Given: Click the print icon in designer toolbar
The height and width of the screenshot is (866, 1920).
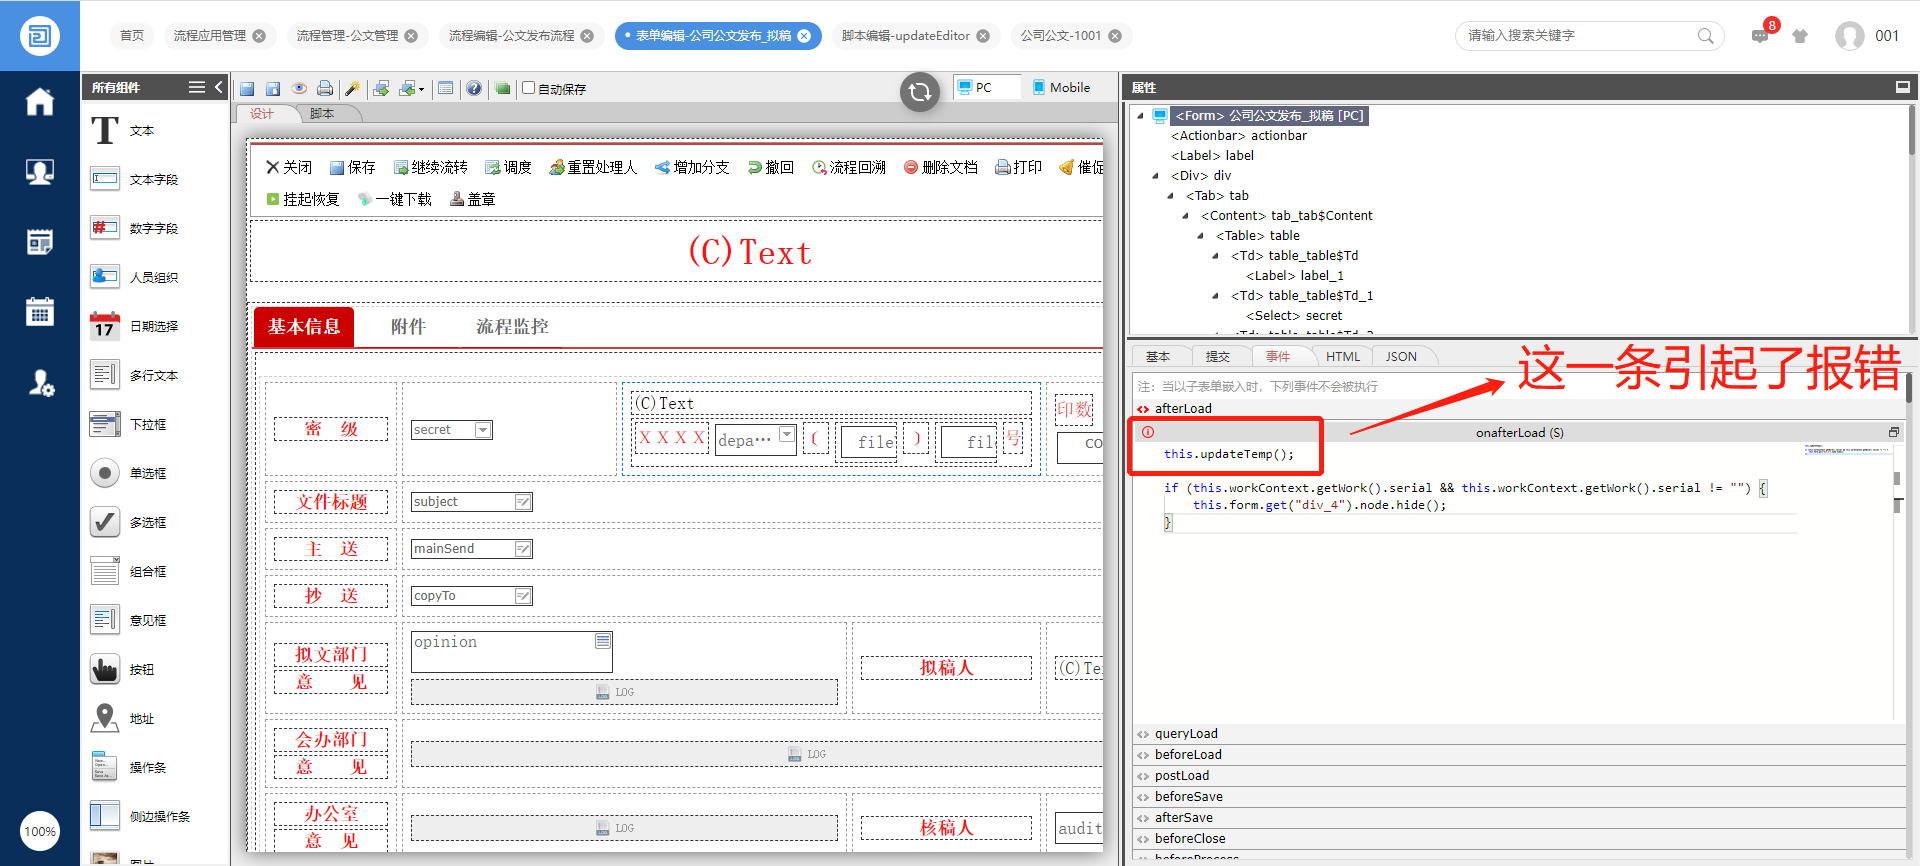Looking at the screenshot, I should pos(325,88).
